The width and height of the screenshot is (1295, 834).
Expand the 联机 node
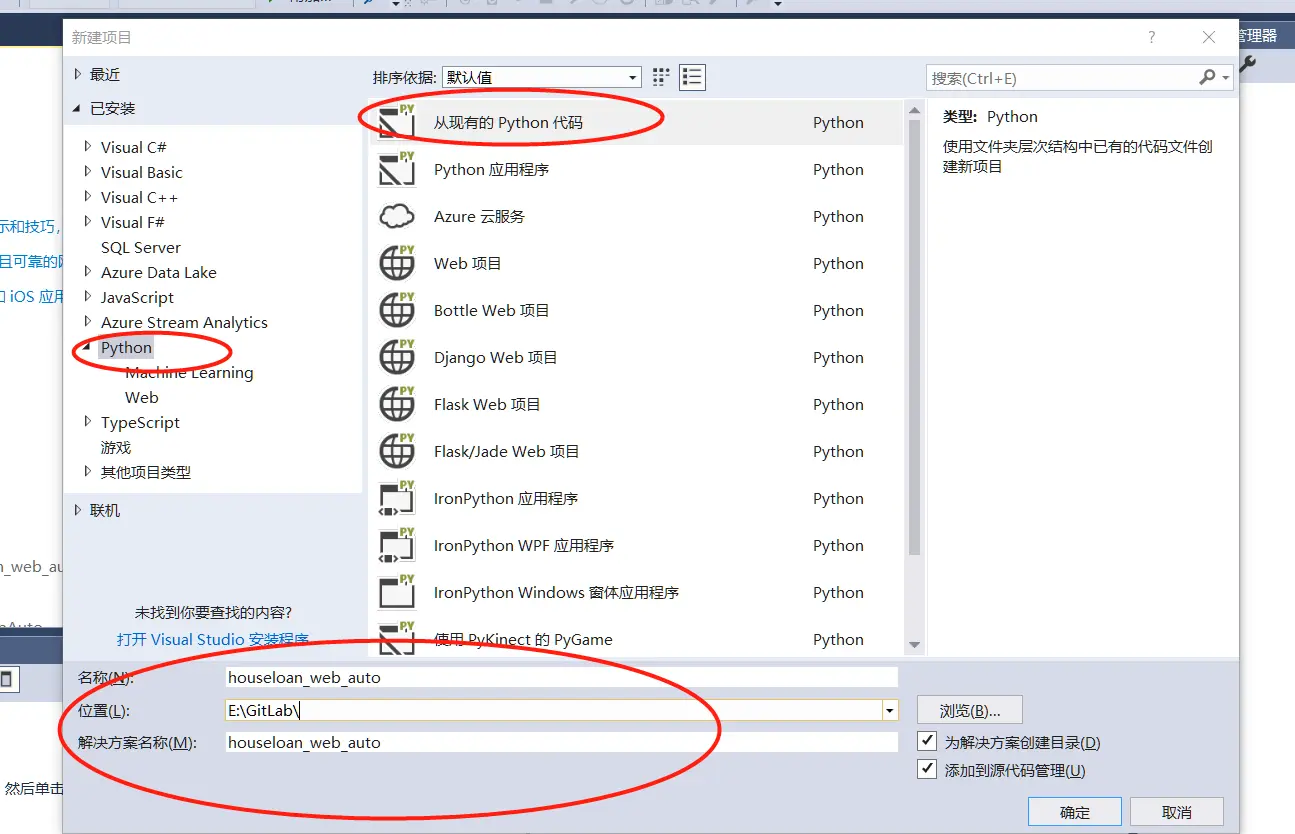(79, 510)
